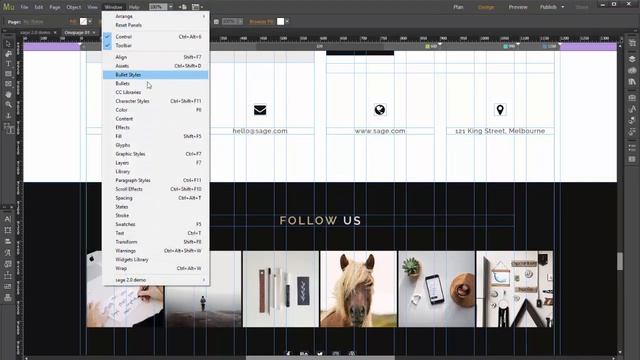Click the Fill color swatch
The height and width of the screenshot is (360, 640).
pyautogui.click(x=83, y=21)
